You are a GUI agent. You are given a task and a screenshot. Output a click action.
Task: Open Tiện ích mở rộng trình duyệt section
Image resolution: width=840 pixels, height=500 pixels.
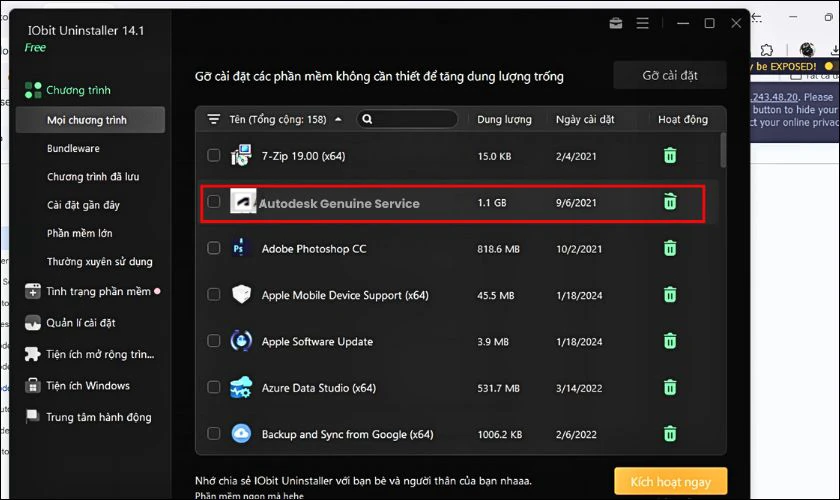point(100,354)
